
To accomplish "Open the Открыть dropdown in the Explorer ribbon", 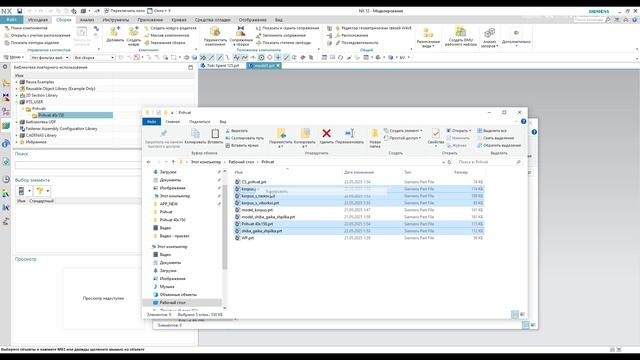I will pyautogui.click(x=458, y=131).
